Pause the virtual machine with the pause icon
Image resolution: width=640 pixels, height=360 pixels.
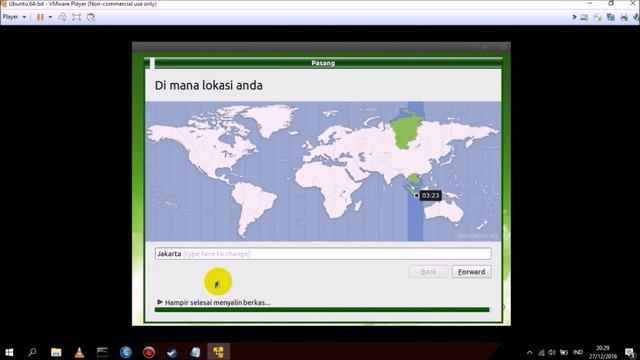[x=40, y=17]
